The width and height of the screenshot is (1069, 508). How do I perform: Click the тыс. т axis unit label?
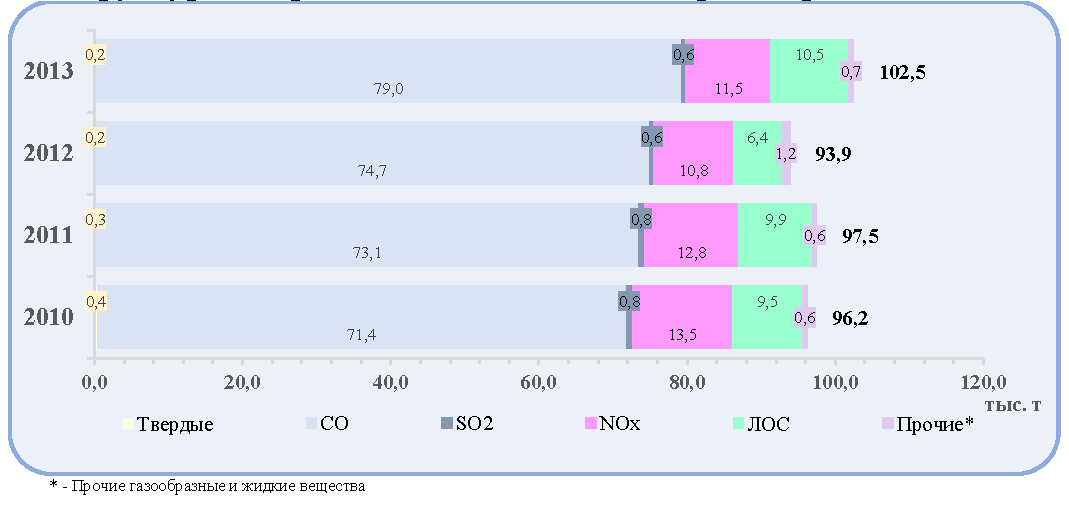1012,405
